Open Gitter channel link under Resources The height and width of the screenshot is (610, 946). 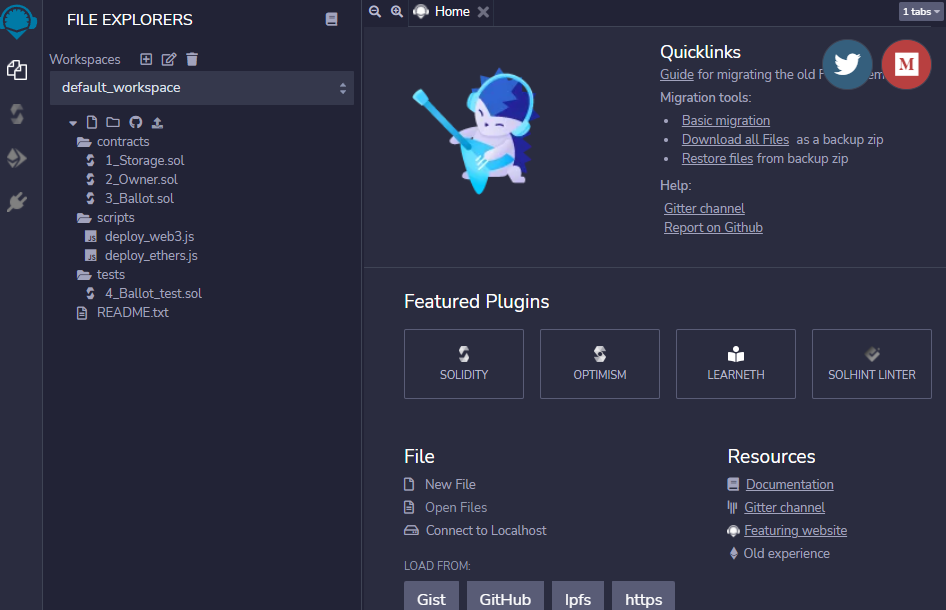tap(784, 507)
